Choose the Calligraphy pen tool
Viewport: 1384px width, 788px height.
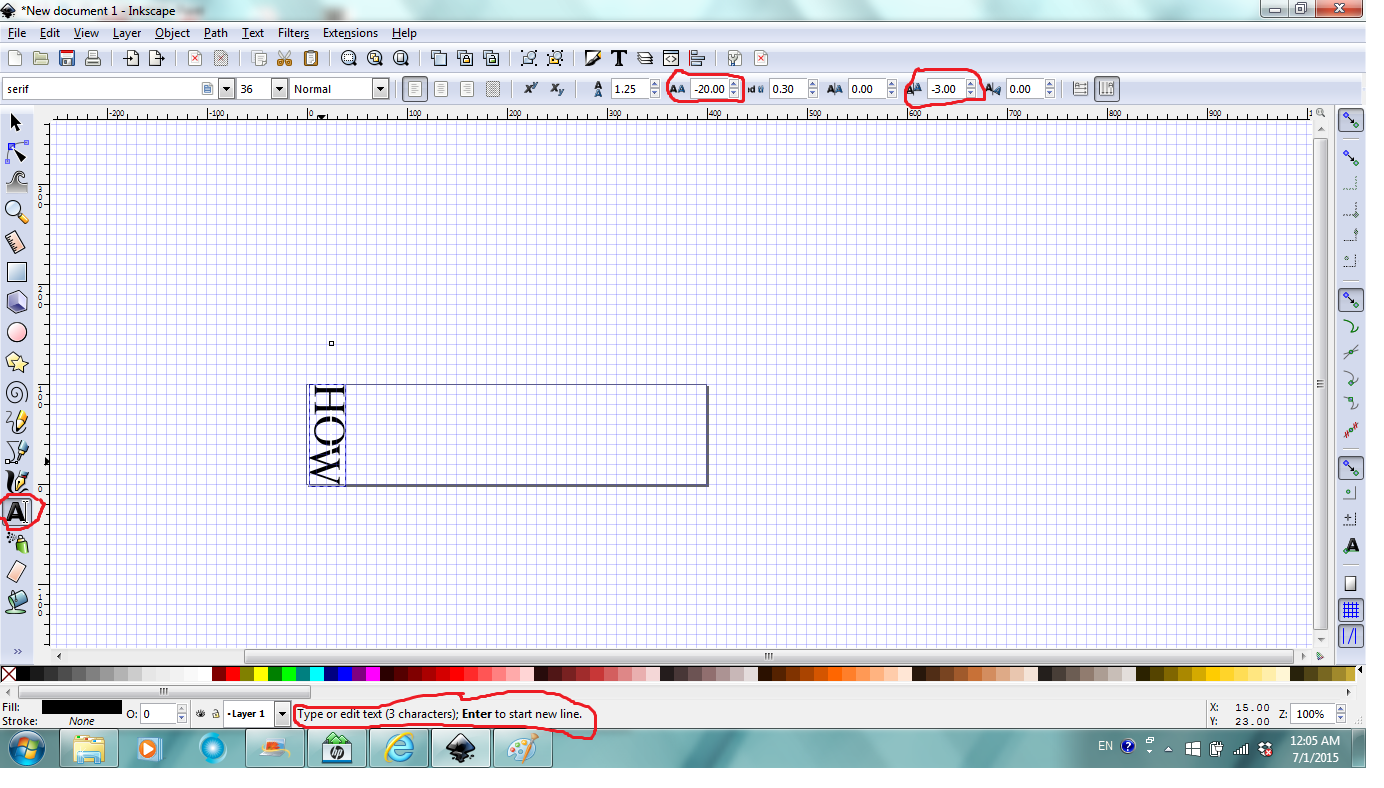pos(16,481)
